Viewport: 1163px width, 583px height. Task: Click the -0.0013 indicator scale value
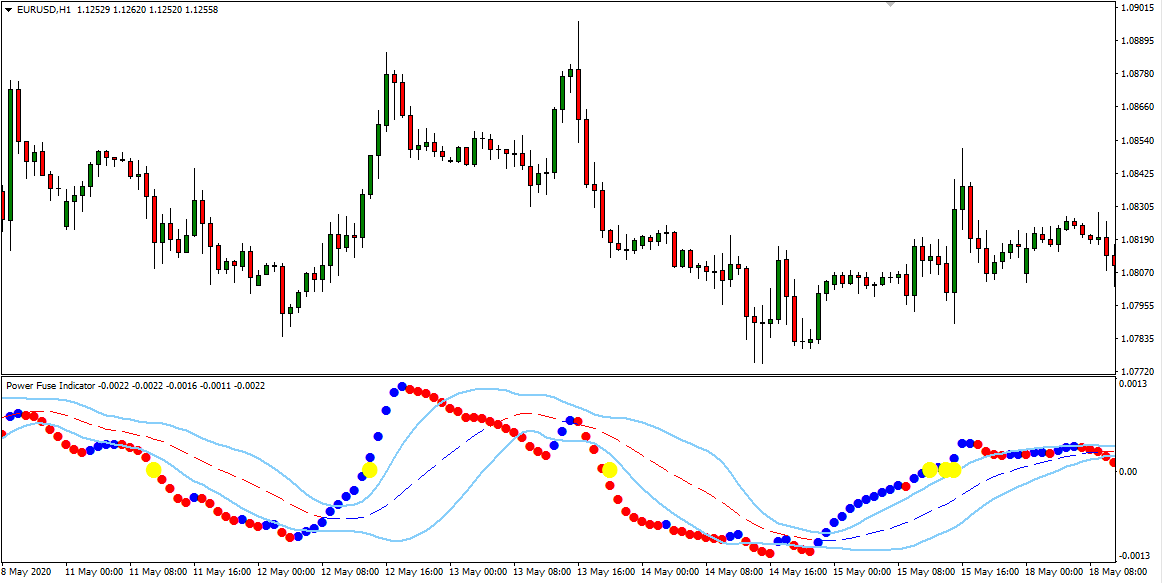pyautogui.click(x=1135, y=556)
